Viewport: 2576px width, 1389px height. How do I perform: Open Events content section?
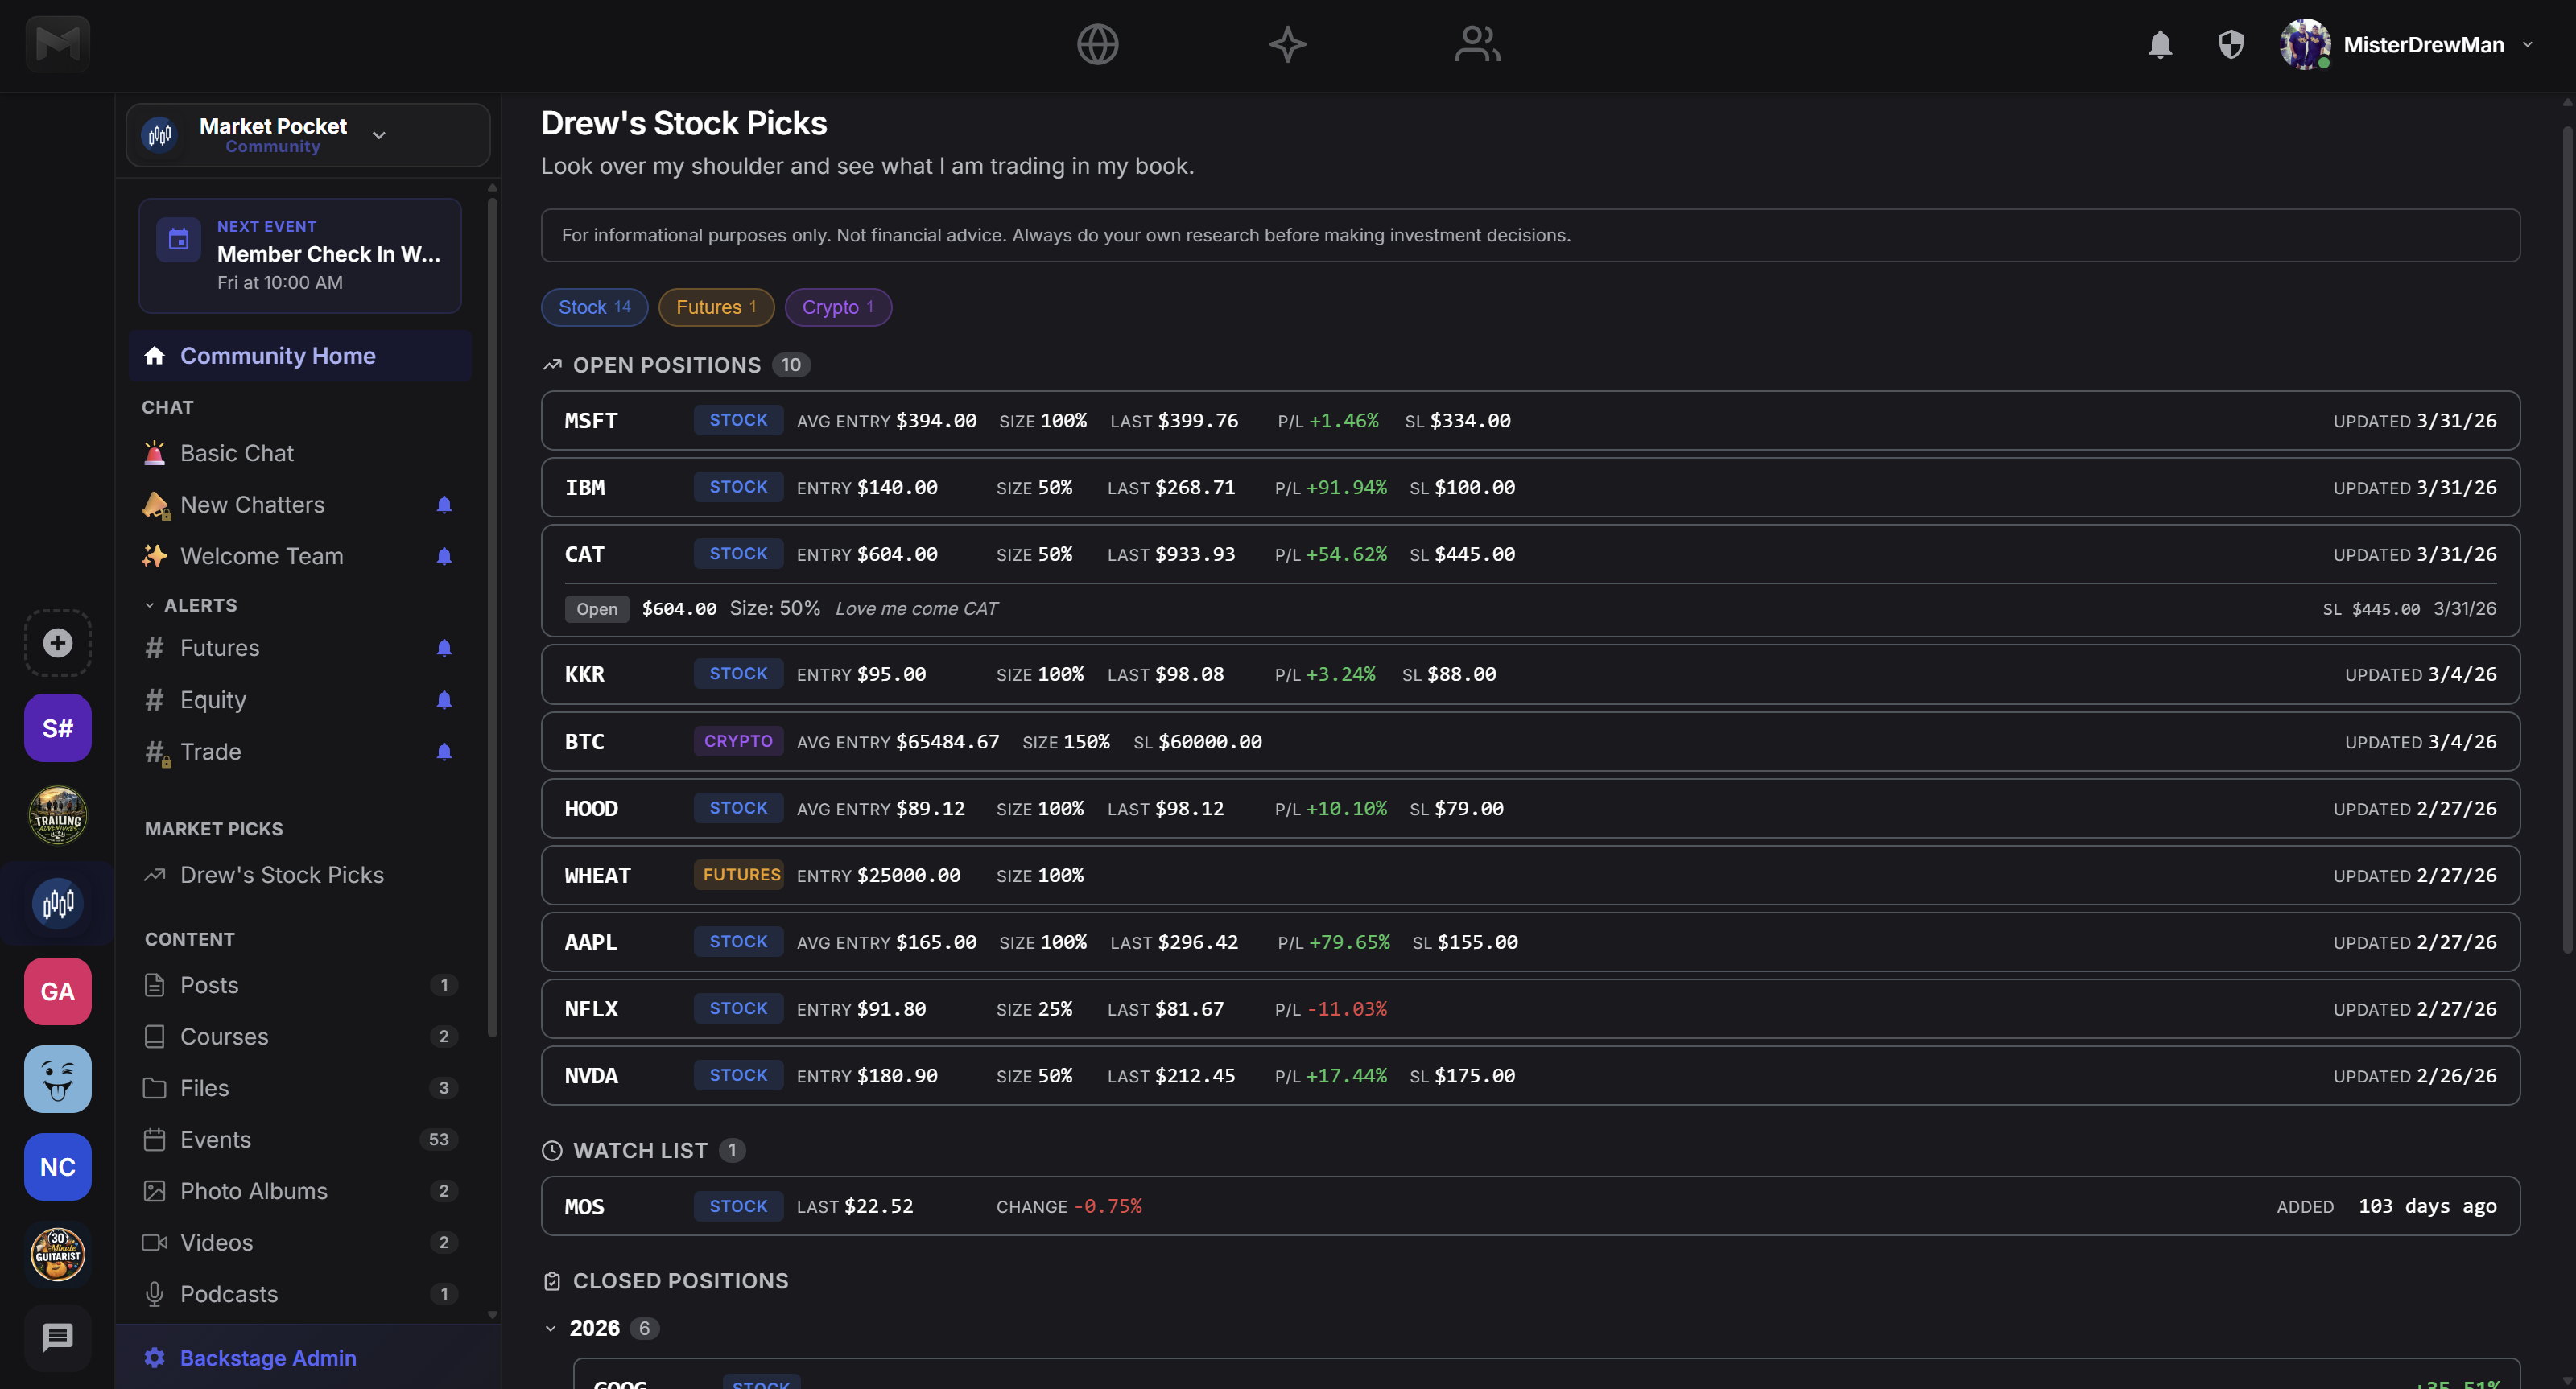[x=300, y=1139]
